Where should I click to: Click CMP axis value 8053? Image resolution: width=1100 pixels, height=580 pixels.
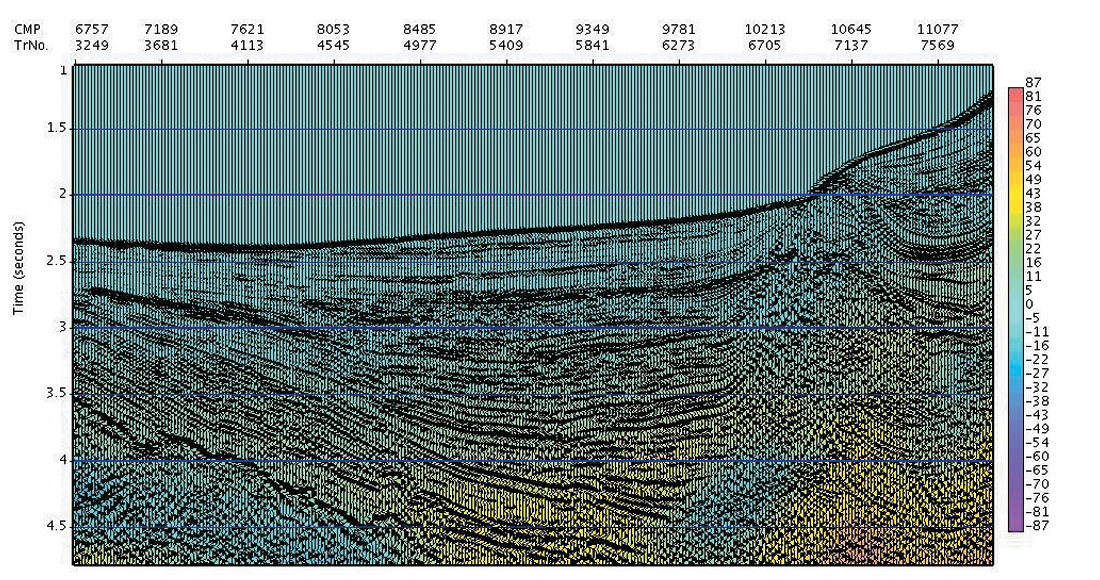(x=333, y=29)
